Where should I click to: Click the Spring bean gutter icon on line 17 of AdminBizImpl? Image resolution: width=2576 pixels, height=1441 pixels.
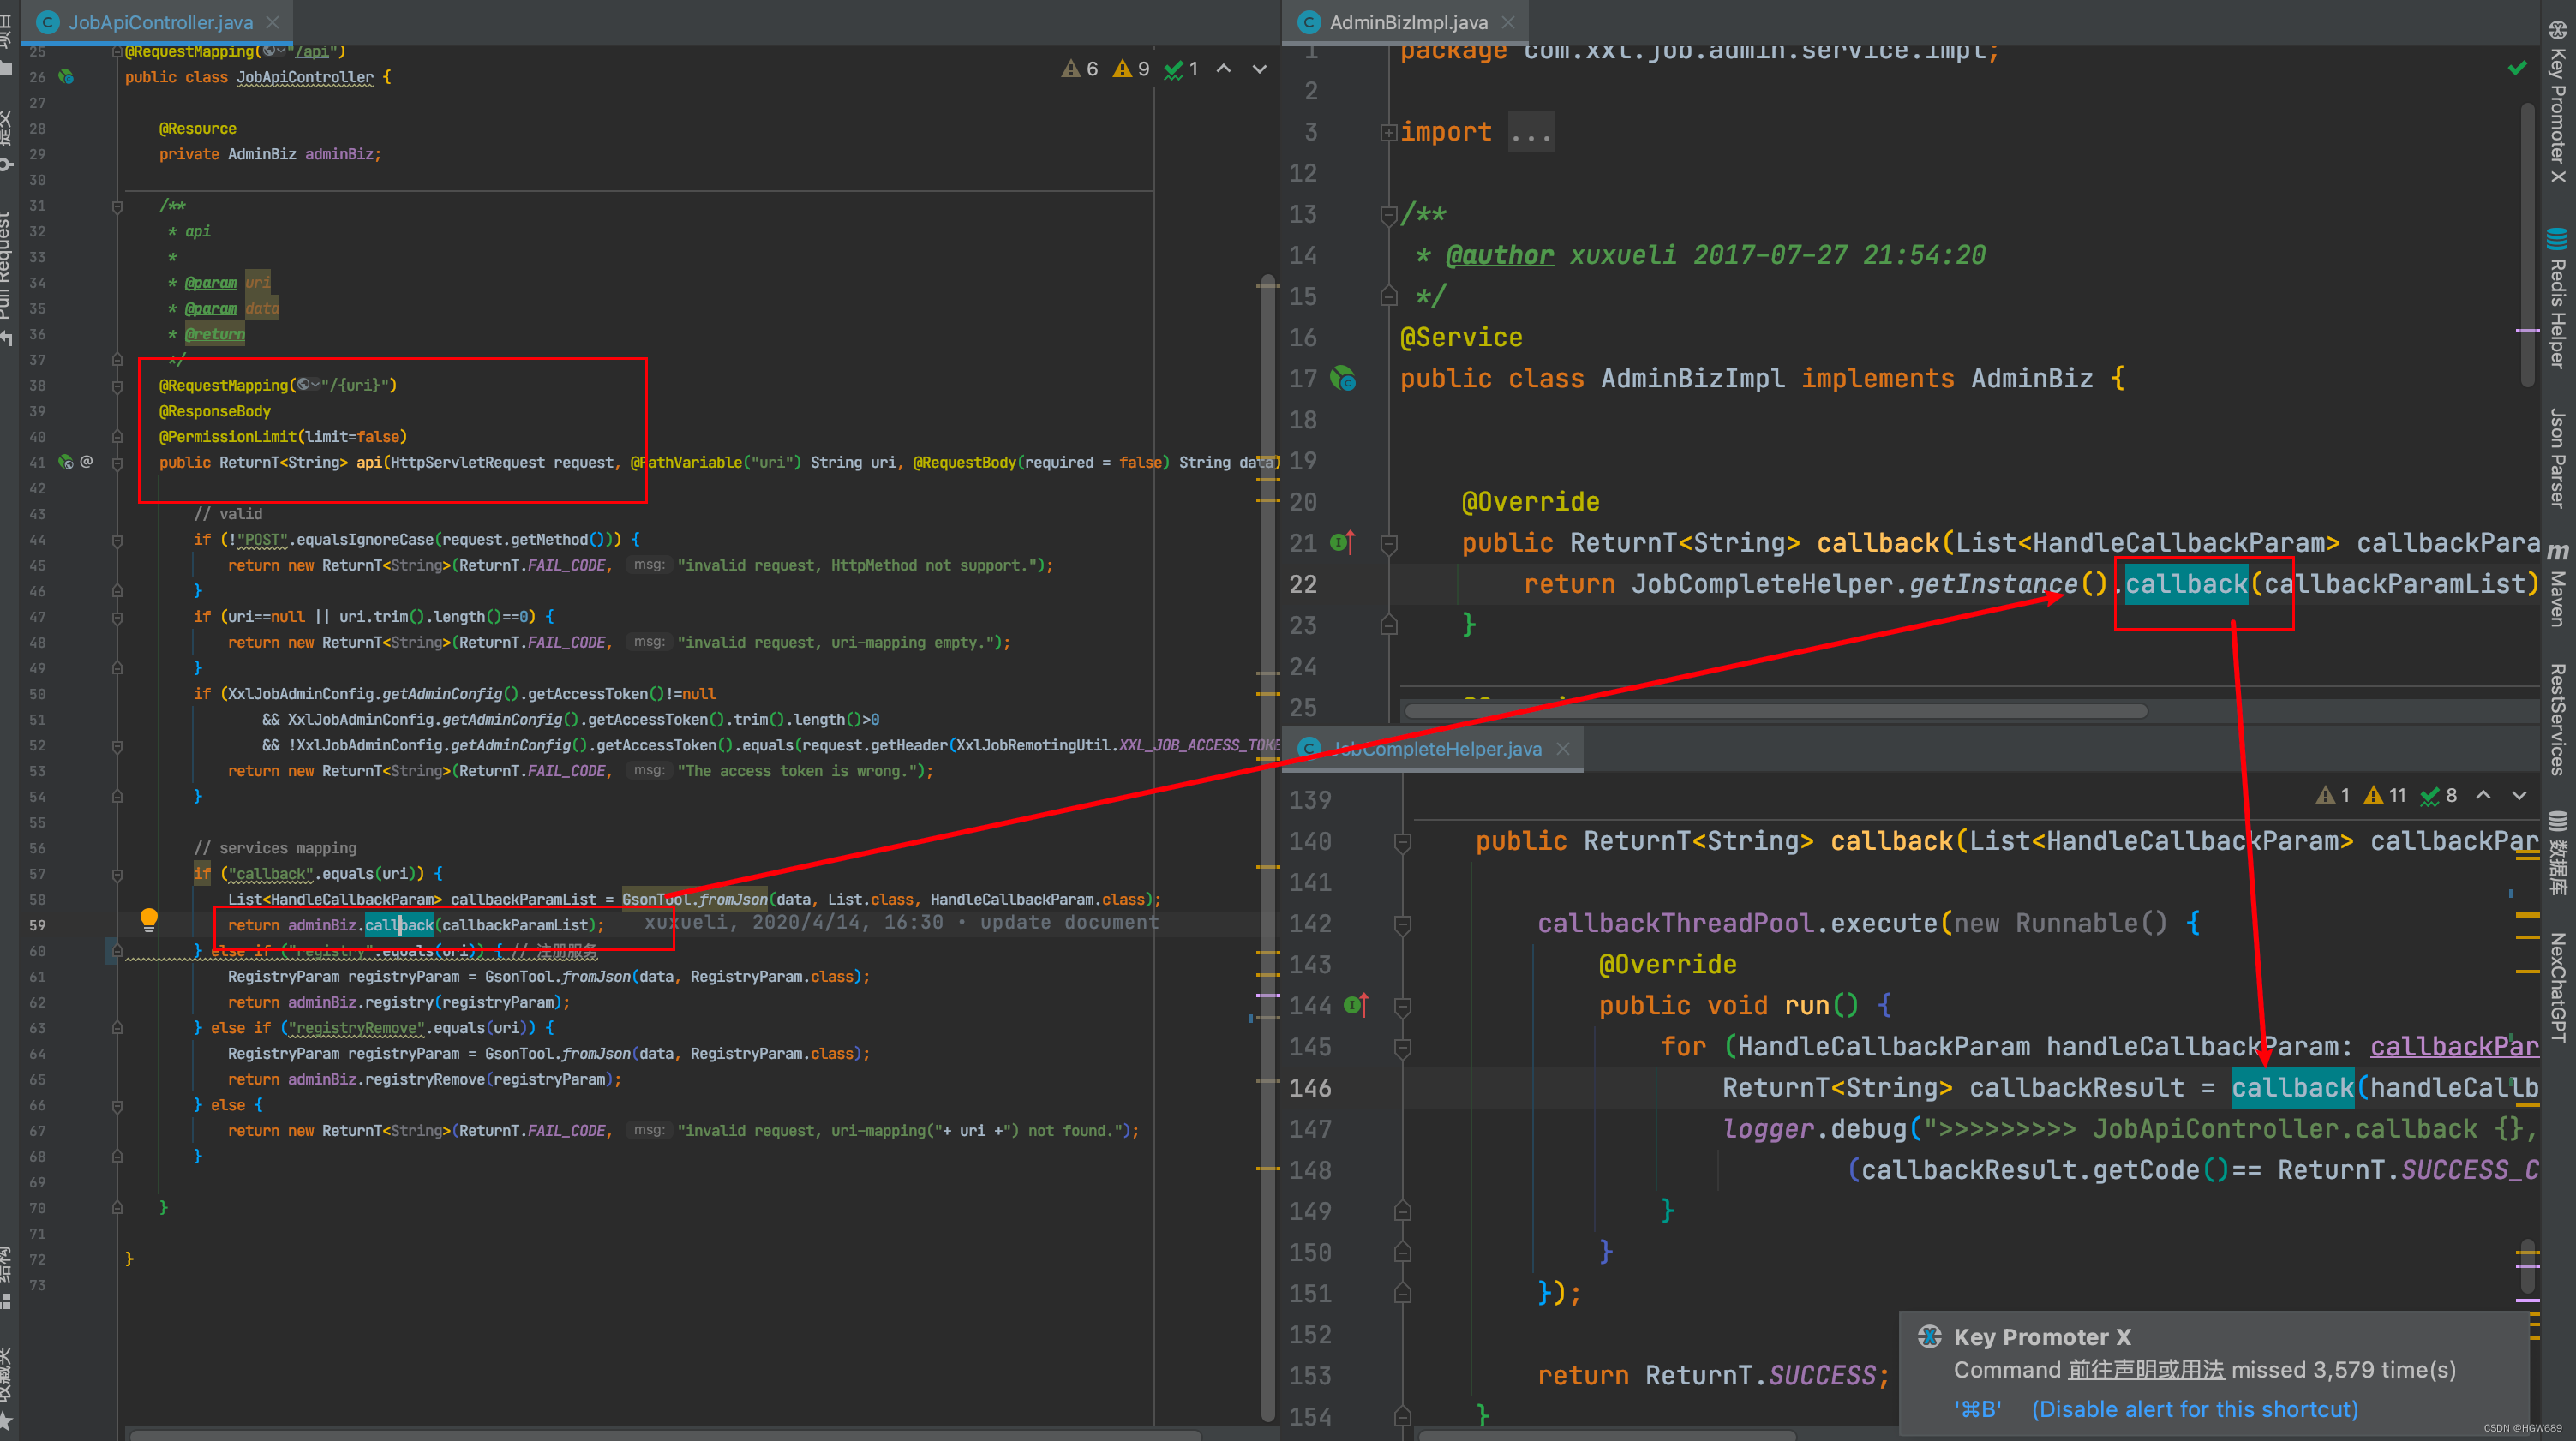pos(1343,379)
